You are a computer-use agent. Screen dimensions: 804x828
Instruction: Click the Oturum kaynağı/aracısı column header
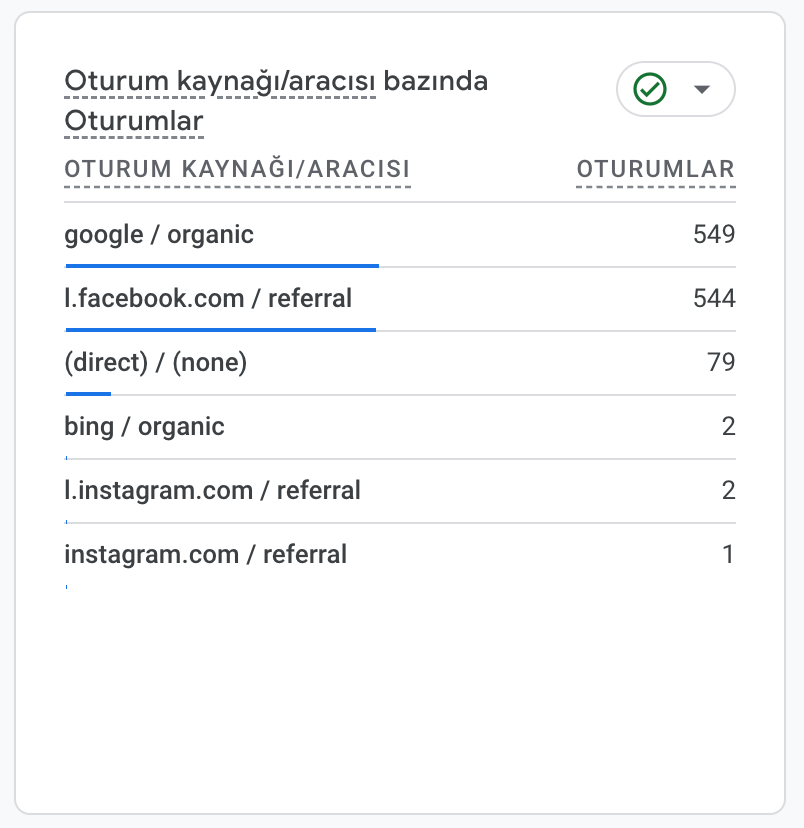[x=237, y=169]
